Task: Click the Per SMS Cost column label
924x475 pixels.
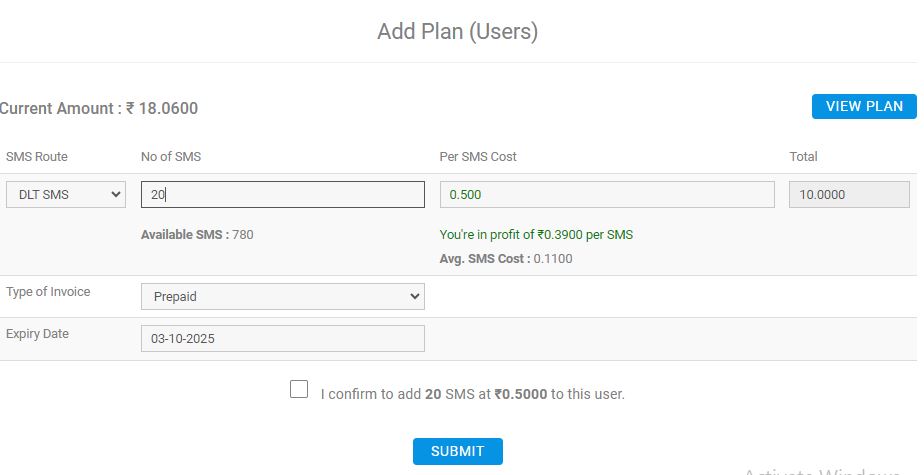Action: click(x=478, y=157)
